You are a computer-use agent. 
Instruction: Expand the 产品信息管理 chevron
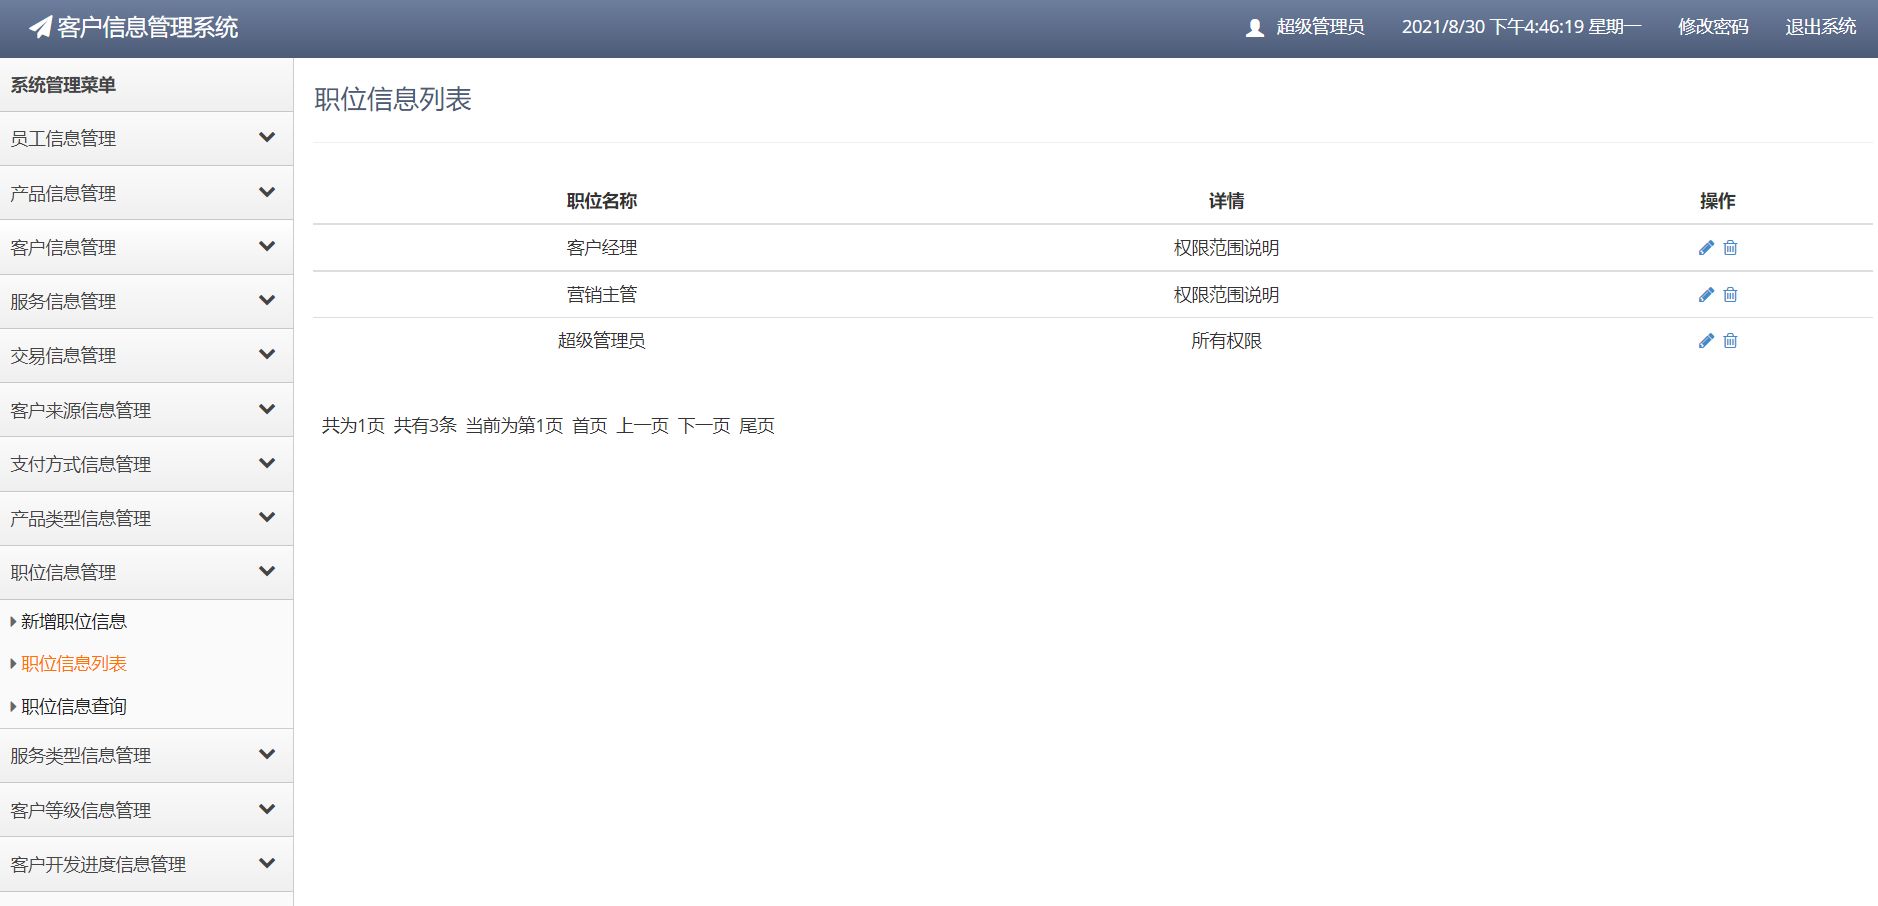[267, 192]
